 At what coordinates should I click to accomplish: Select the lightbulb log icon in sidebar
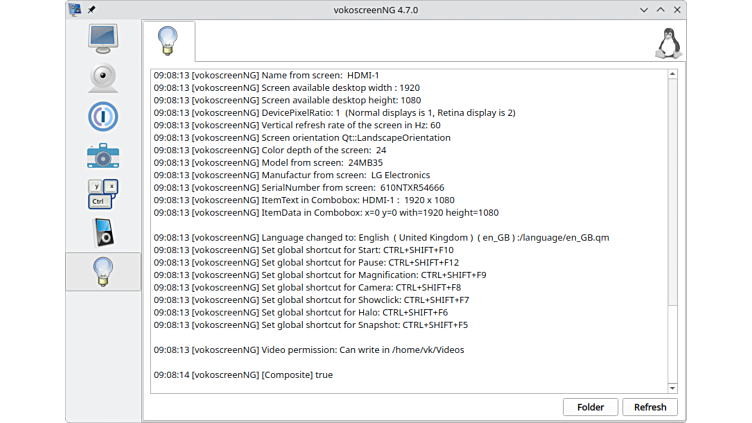(103, 271)
